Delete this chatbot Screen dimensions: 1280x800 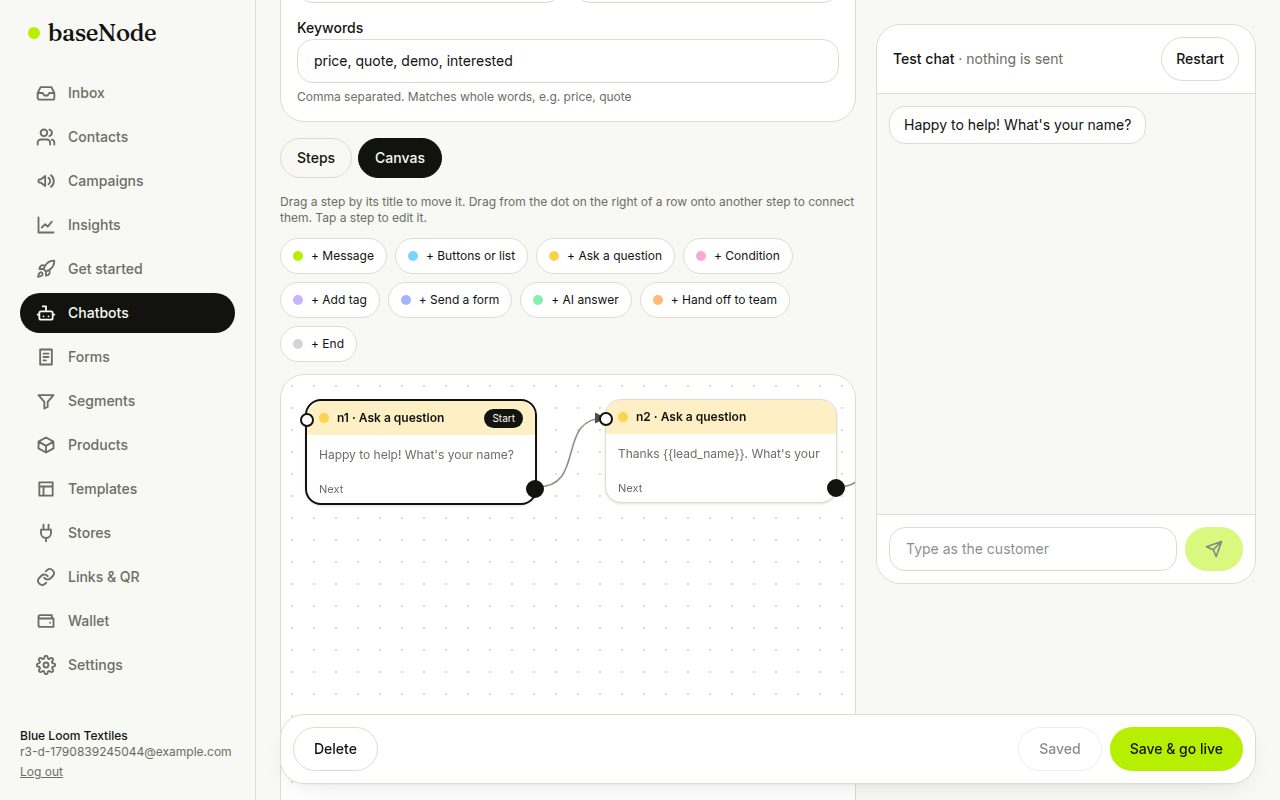pyautogui.click(x=336, y=749)
